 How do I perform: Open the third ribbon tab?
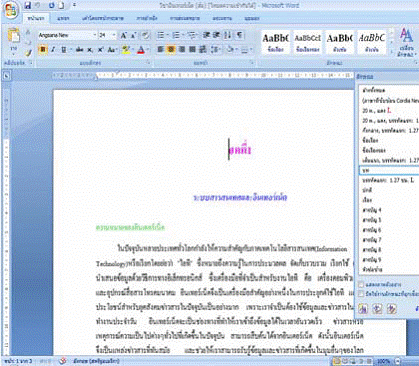point(103,18)
